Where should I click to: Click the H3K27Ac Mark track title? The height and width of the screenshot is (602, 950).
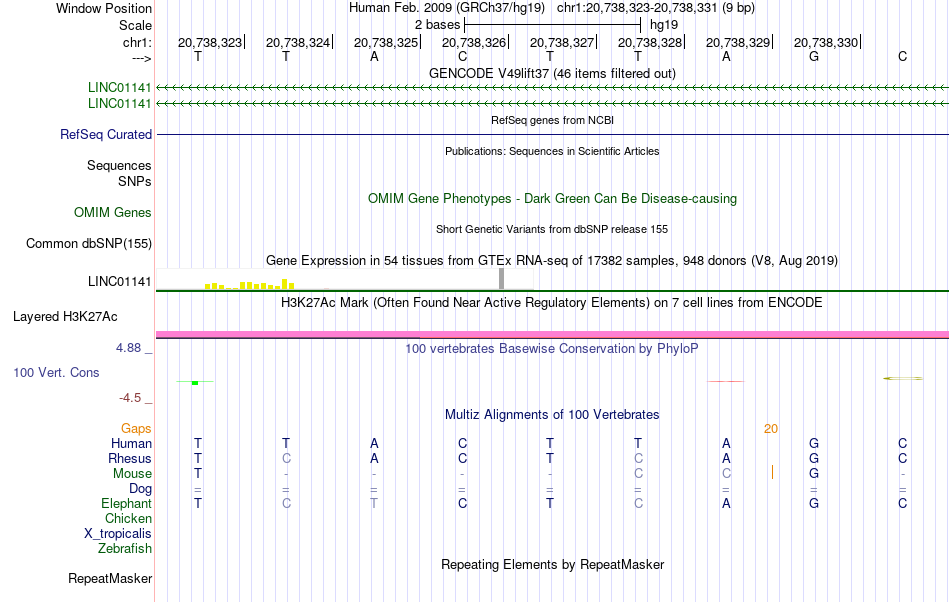click(552, 302)
